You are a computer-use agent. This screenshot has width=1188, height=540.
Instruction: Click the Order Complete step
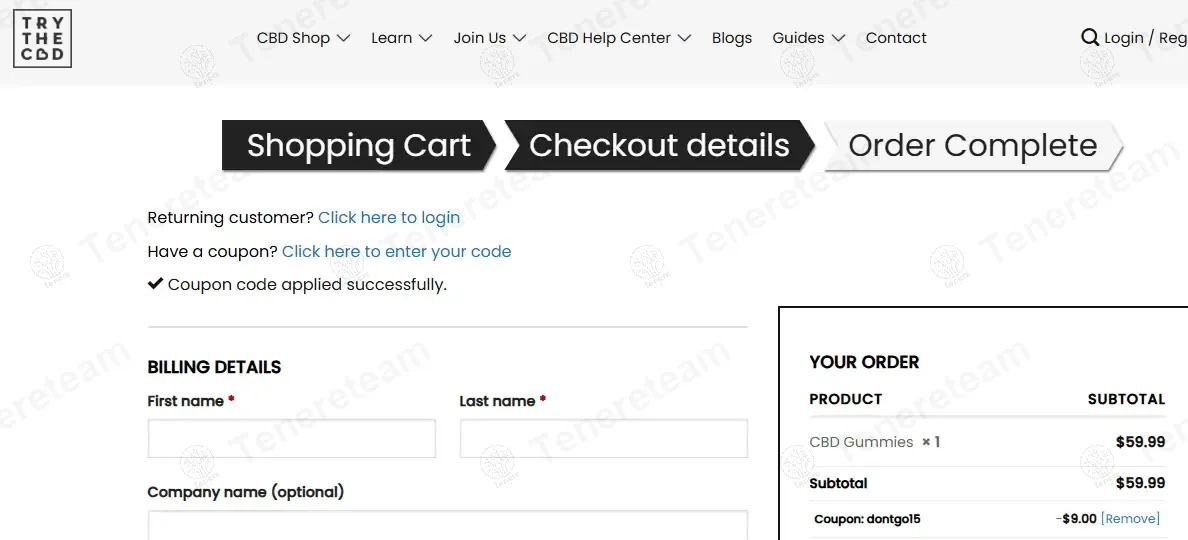(x=972, y=146)
